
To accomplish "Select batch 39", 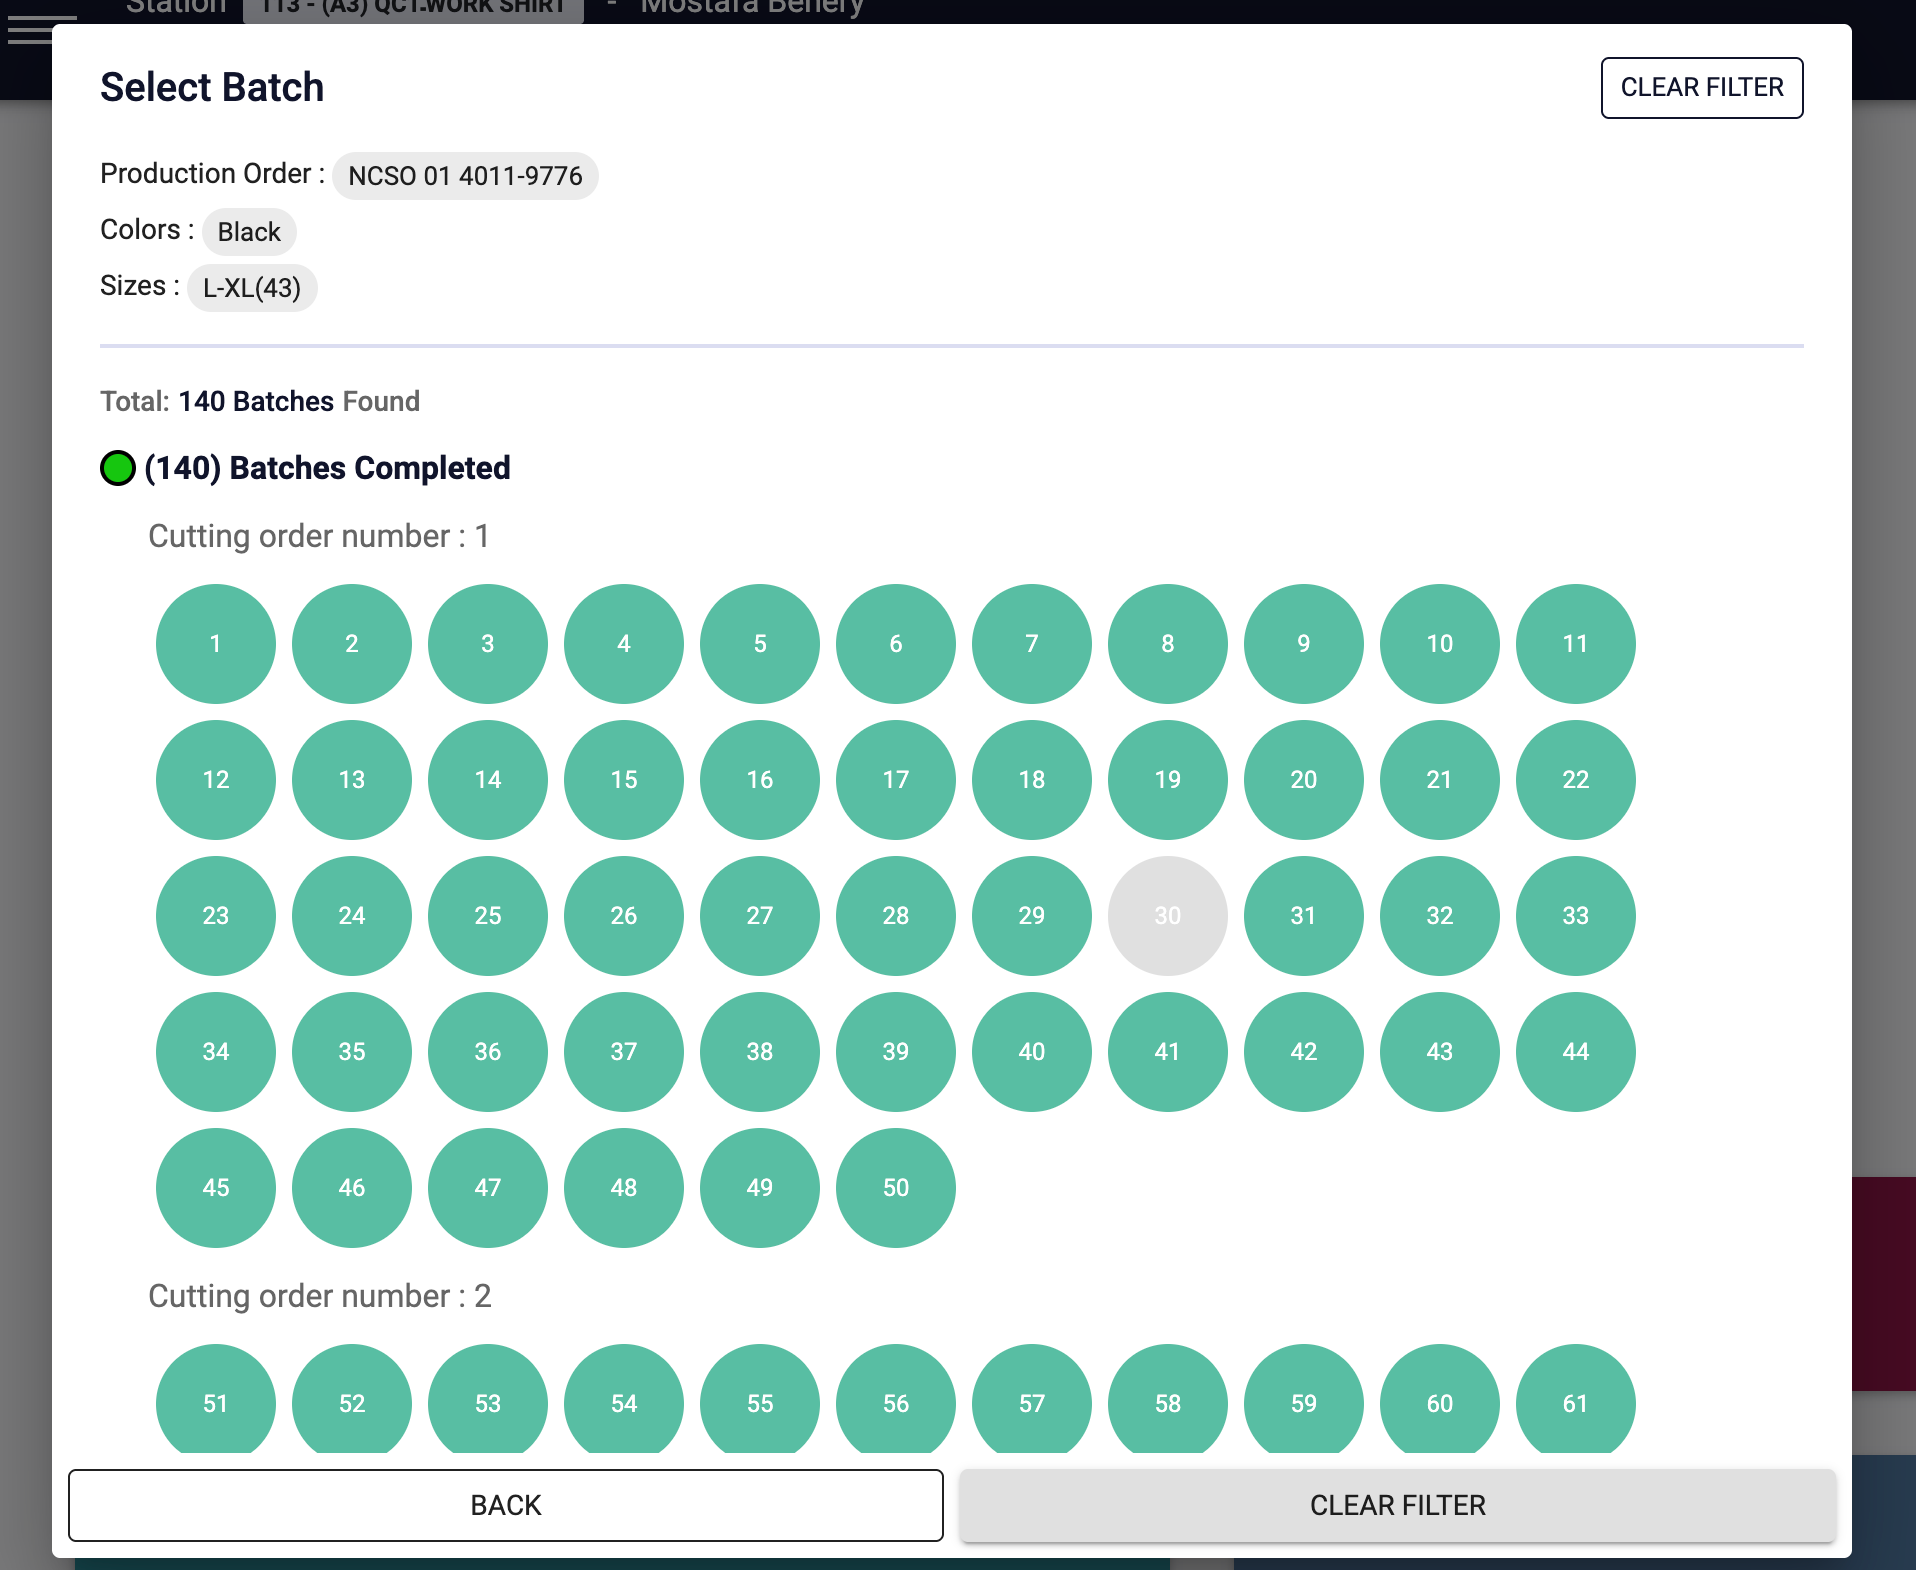I will pyautogui.click(x=896, y=1052).
